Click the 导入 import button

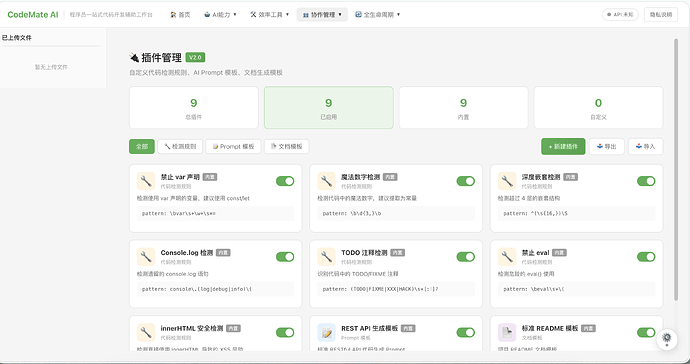646,147
